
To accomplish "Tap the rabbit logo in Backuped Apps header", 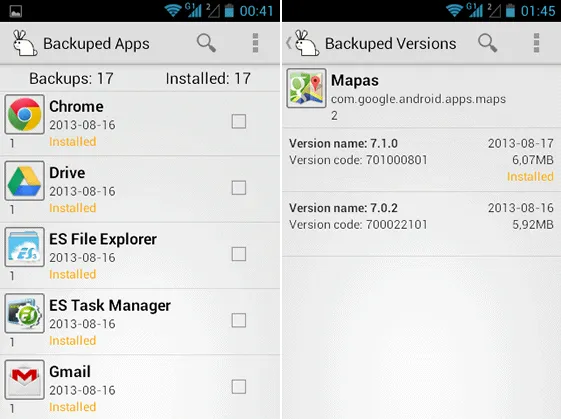I will 24,43.
